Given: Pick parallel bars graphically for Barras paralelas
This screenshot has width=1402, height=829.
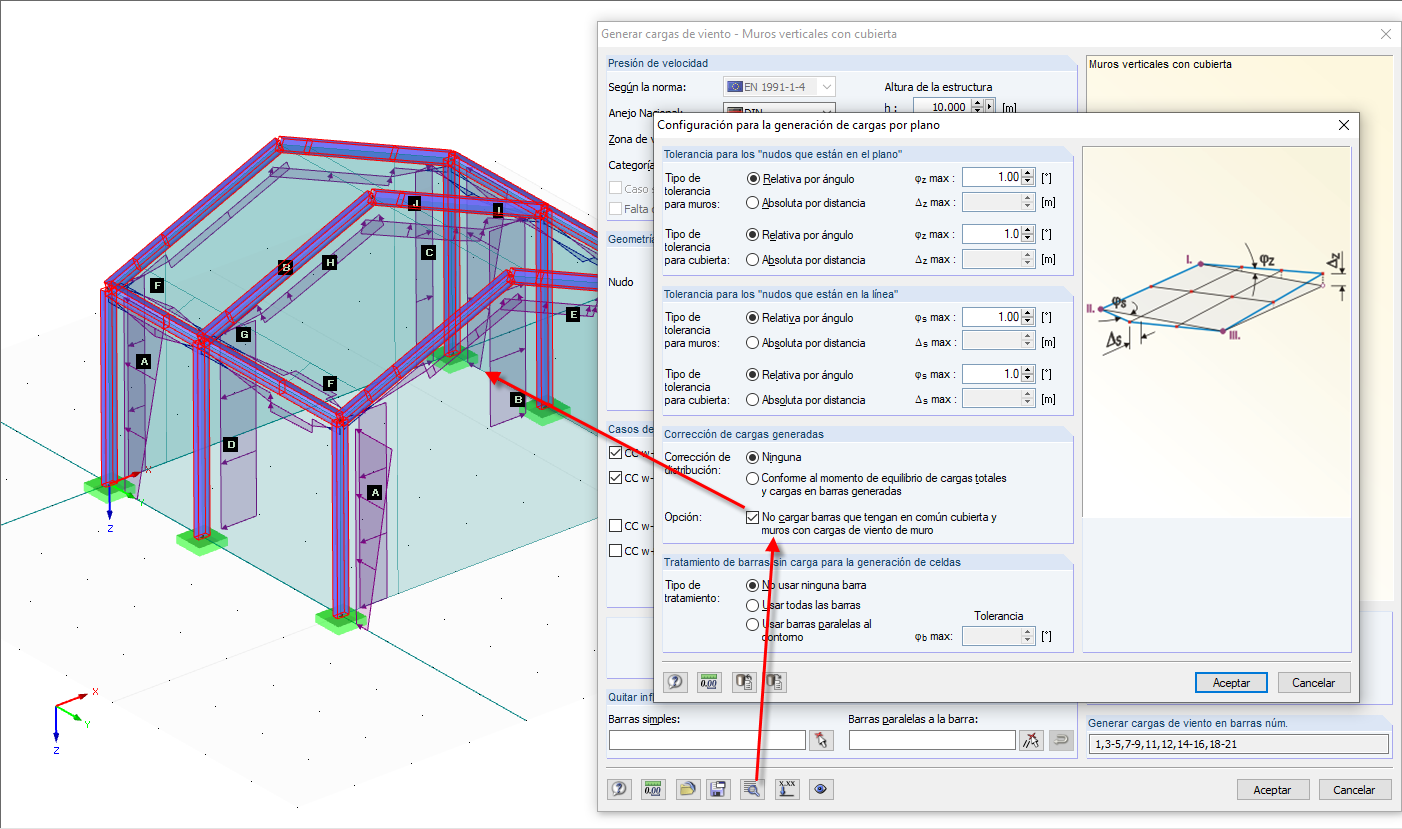Looking at the screenshot, I should click(x=1031, y=740).
